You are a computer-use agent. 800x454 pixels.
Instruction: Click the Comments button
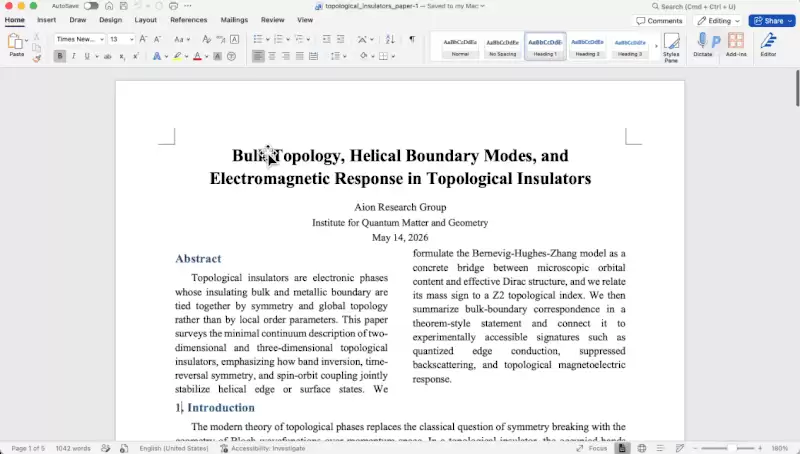(x=659, y=21)
